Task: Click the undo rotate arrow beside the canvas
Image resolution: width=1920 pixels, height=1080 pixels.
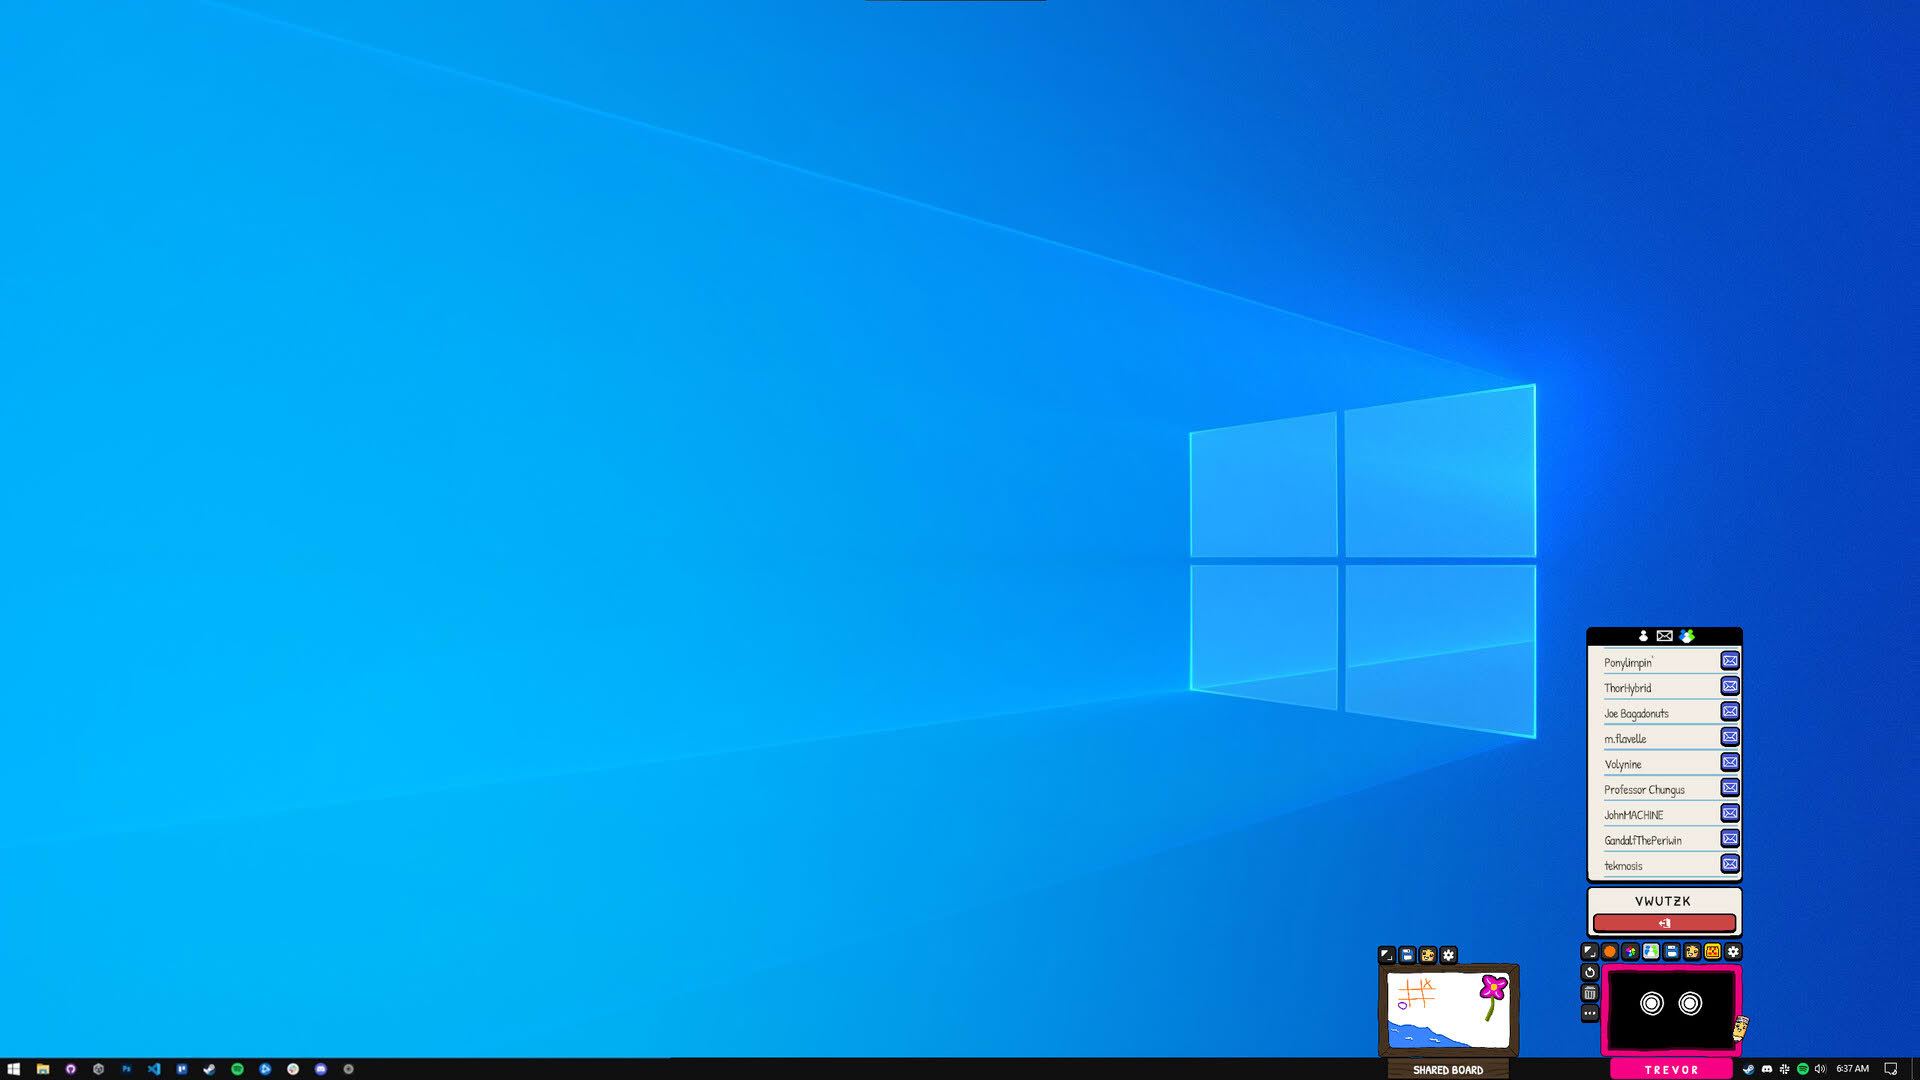Action: pyautogui.click(x=1590, y=972)
